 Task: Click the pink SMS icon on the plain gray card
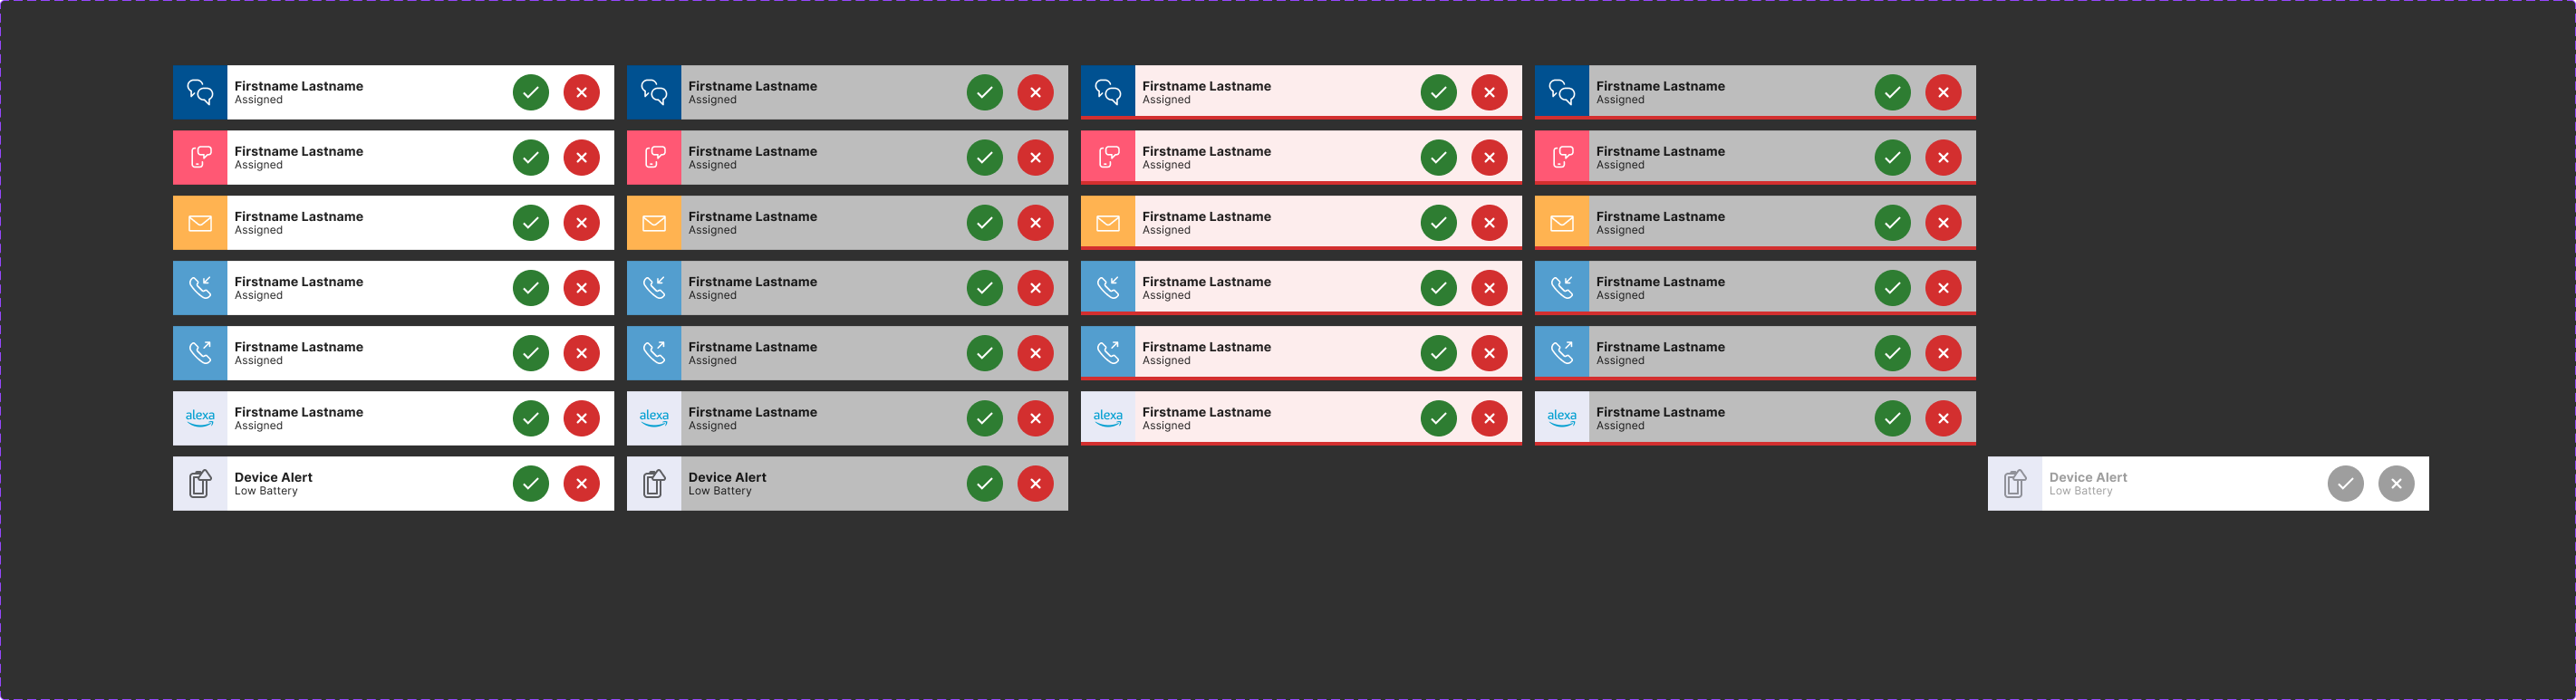coord(654,158)
